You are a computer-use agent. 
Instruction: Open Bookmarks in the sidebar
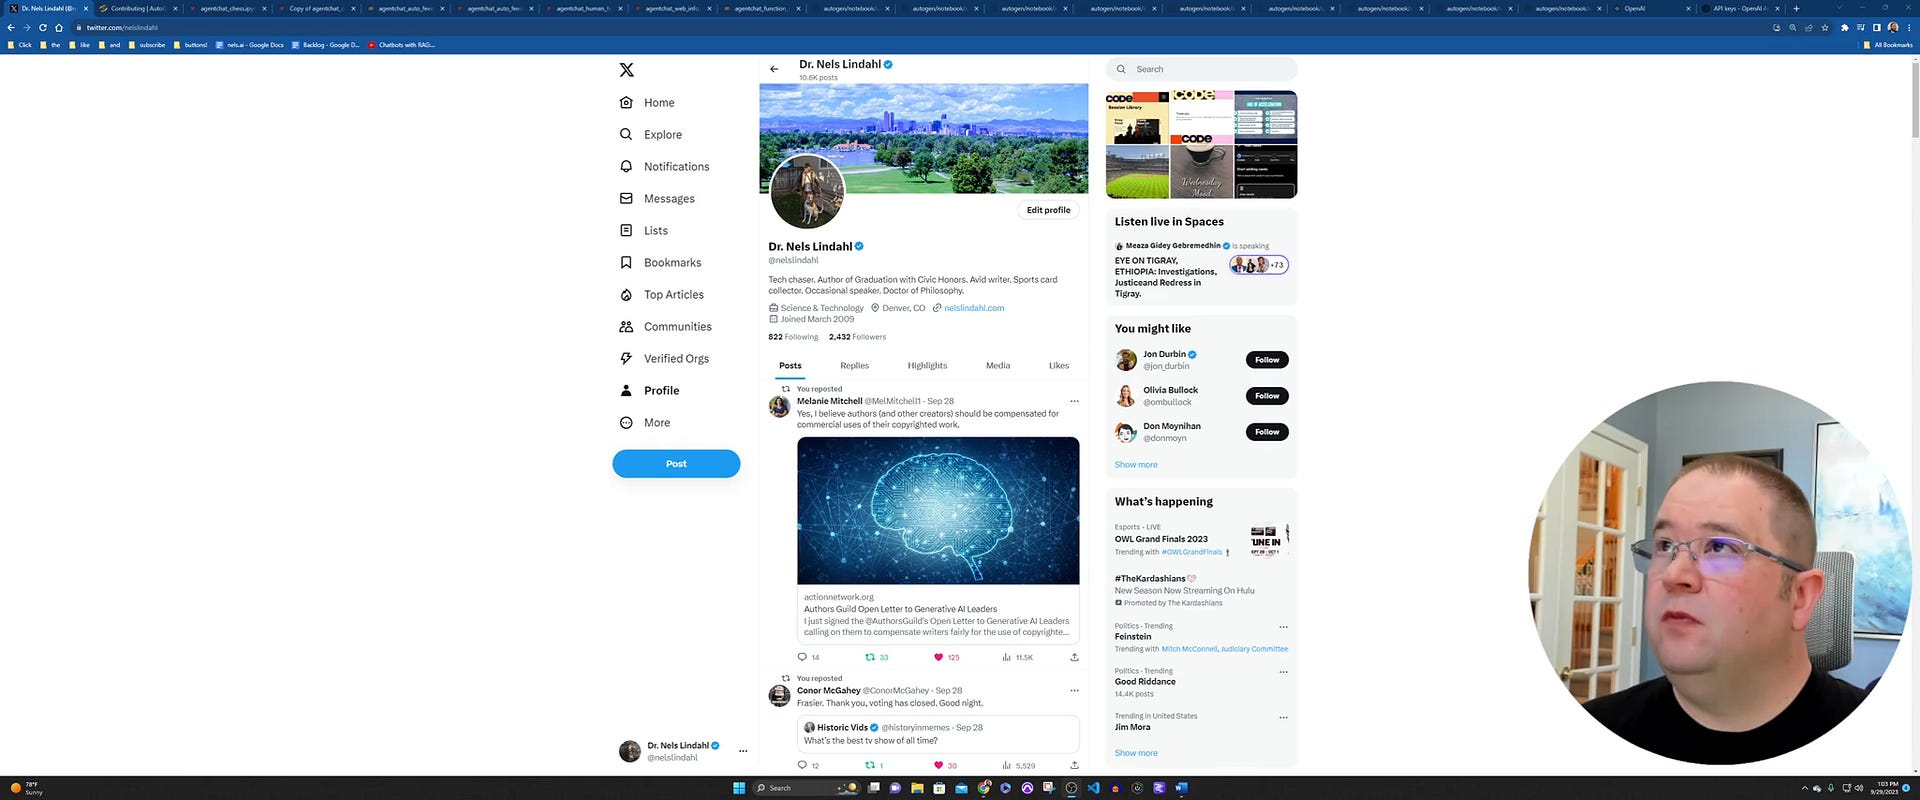(x=660, y=263)
